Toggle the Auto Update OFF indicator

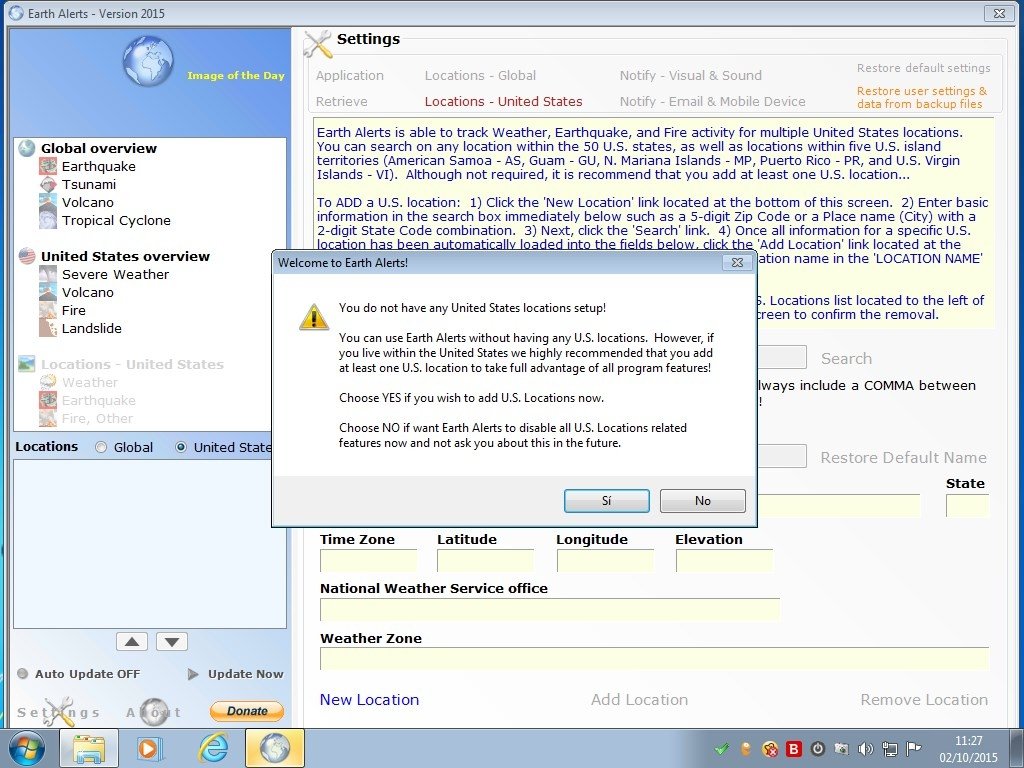(x=23, y=674)
